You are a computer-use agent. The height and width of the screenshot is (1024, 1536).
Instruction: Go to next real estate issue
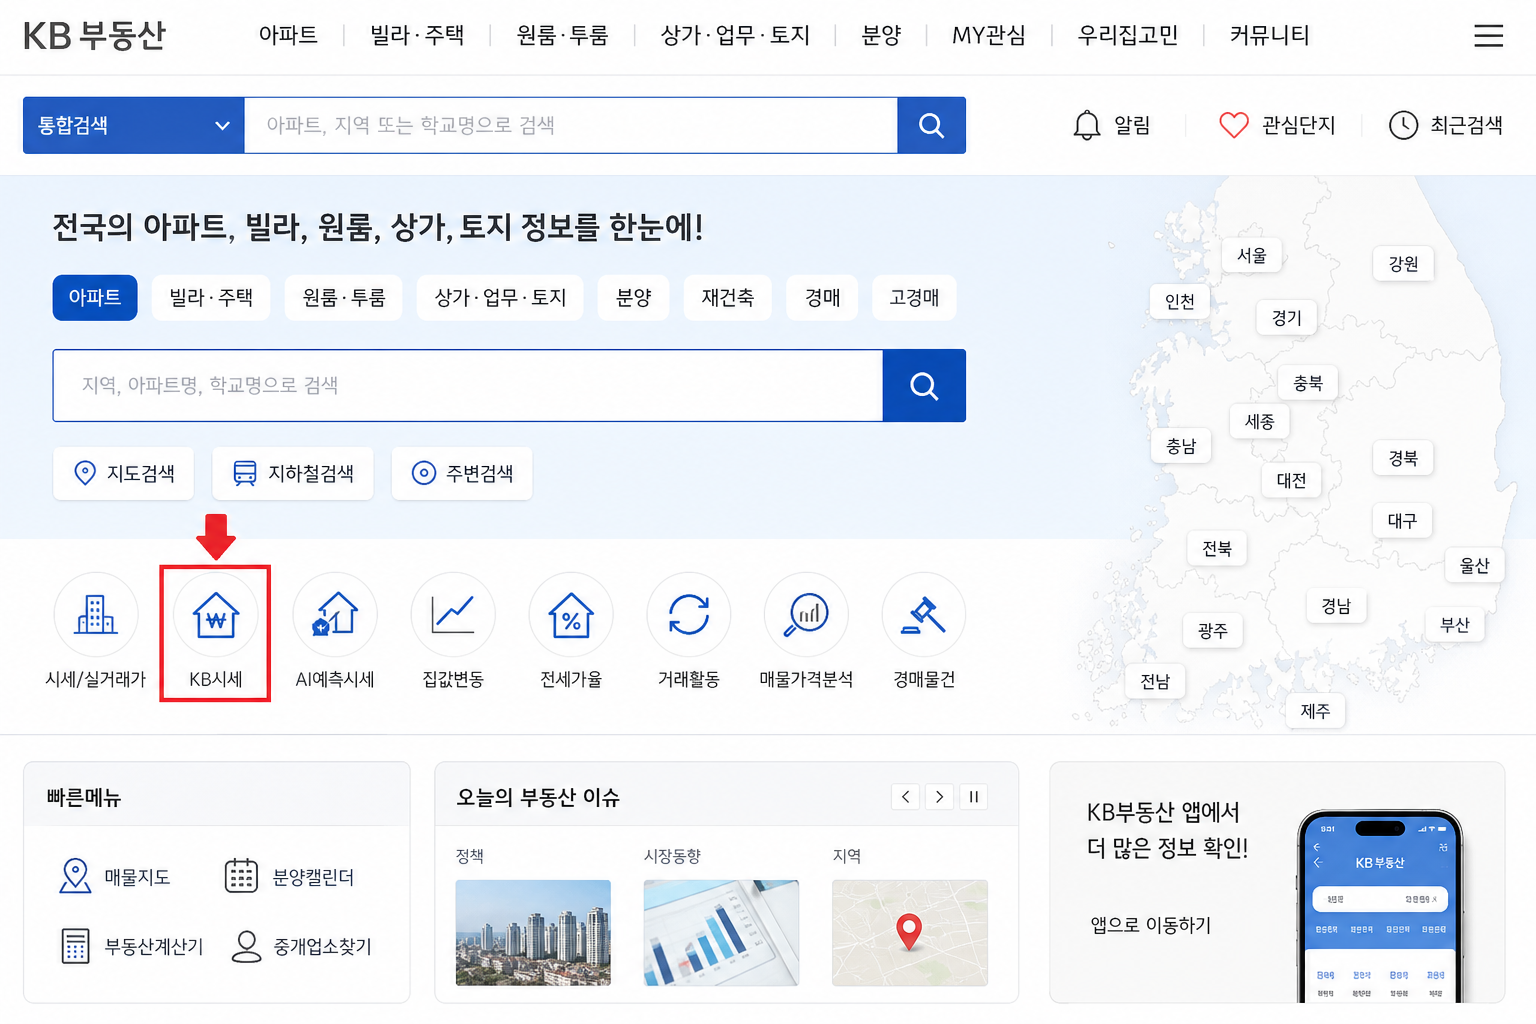pyautogui.click(x=939, y=797)
